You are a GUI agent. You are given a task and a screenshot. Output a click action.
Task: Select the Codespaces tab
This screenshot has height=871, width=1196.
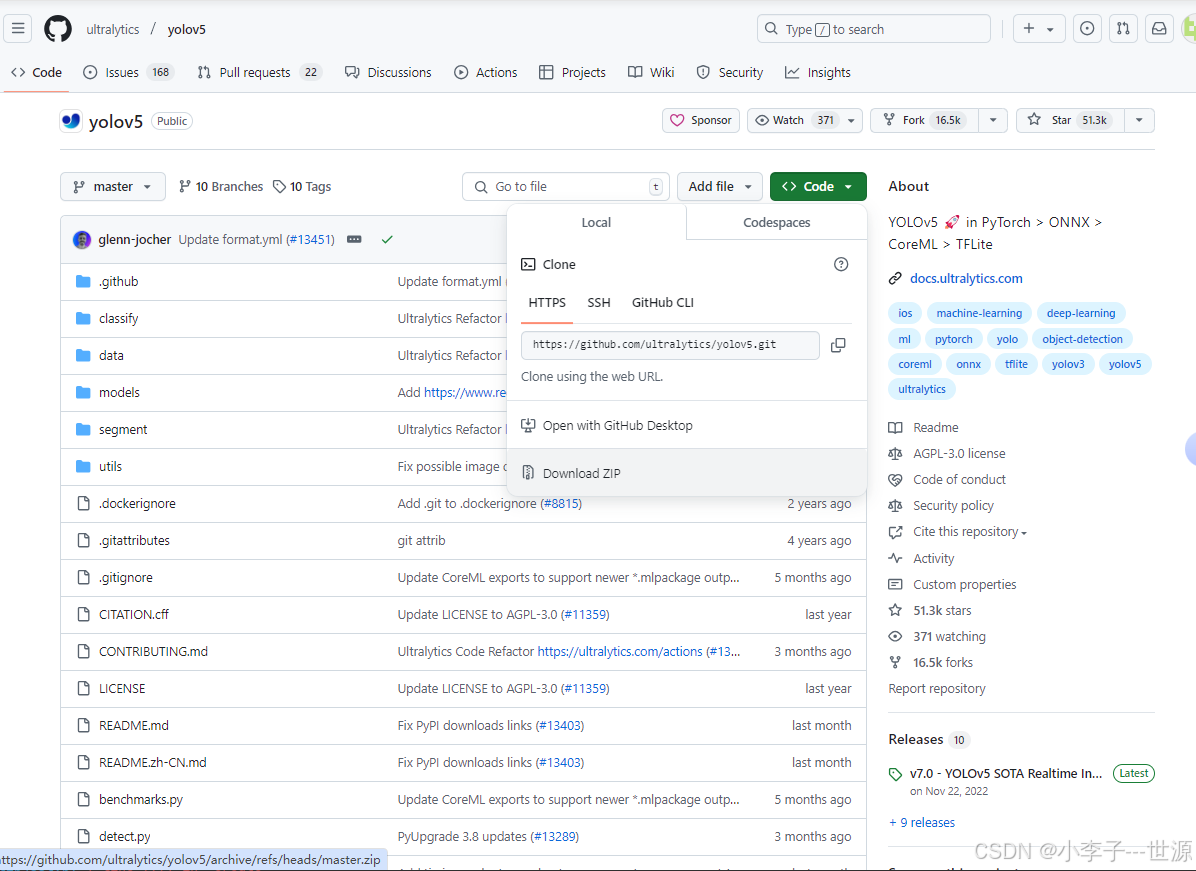(x=776, y=222)
